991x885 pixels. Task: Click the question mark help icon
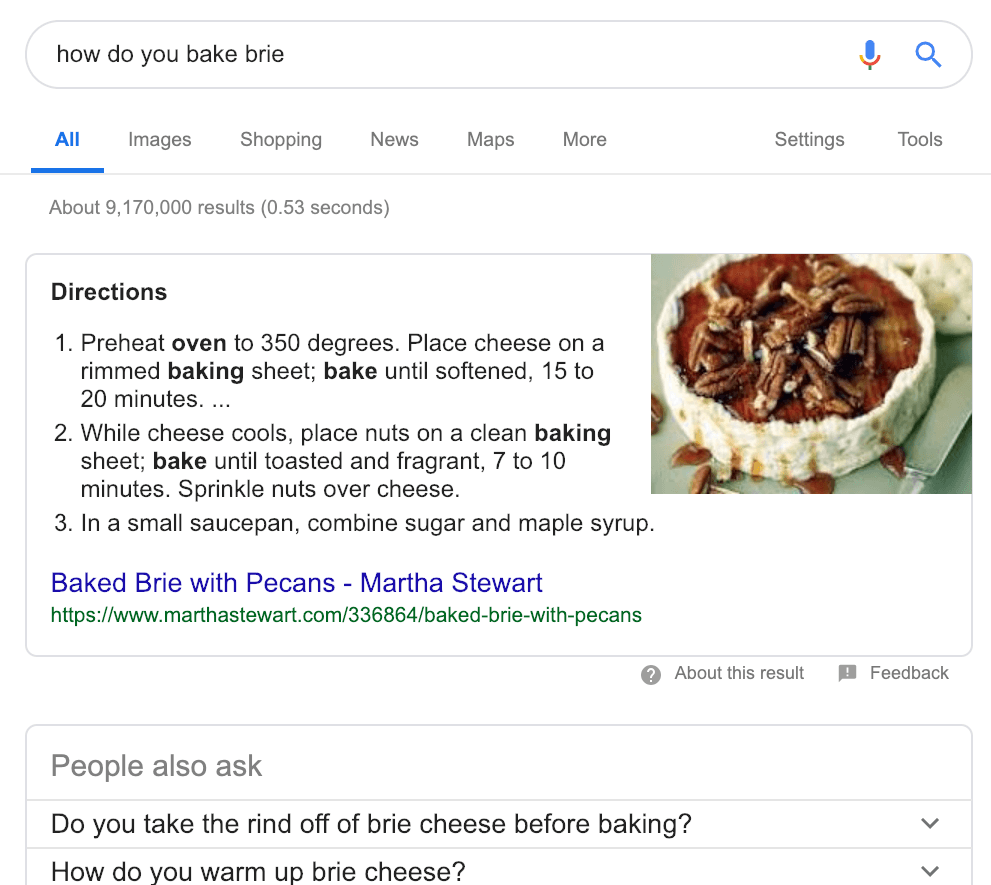pyautogui.click(x=651, y=674)
